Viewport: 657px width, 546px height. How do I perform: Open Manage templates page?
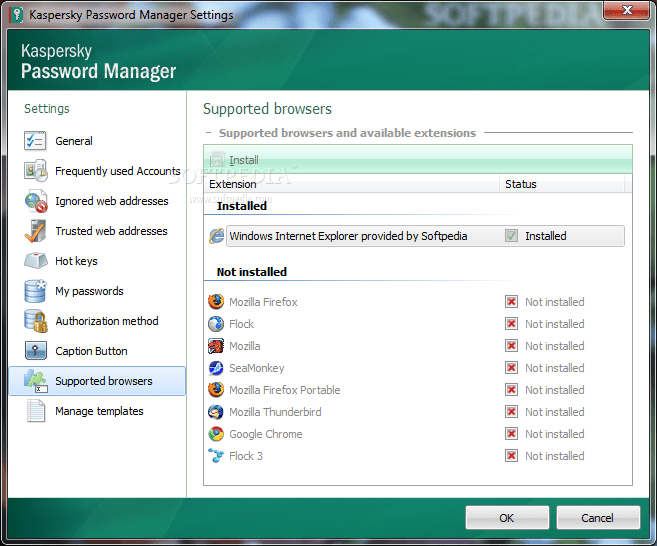[99, 411]
